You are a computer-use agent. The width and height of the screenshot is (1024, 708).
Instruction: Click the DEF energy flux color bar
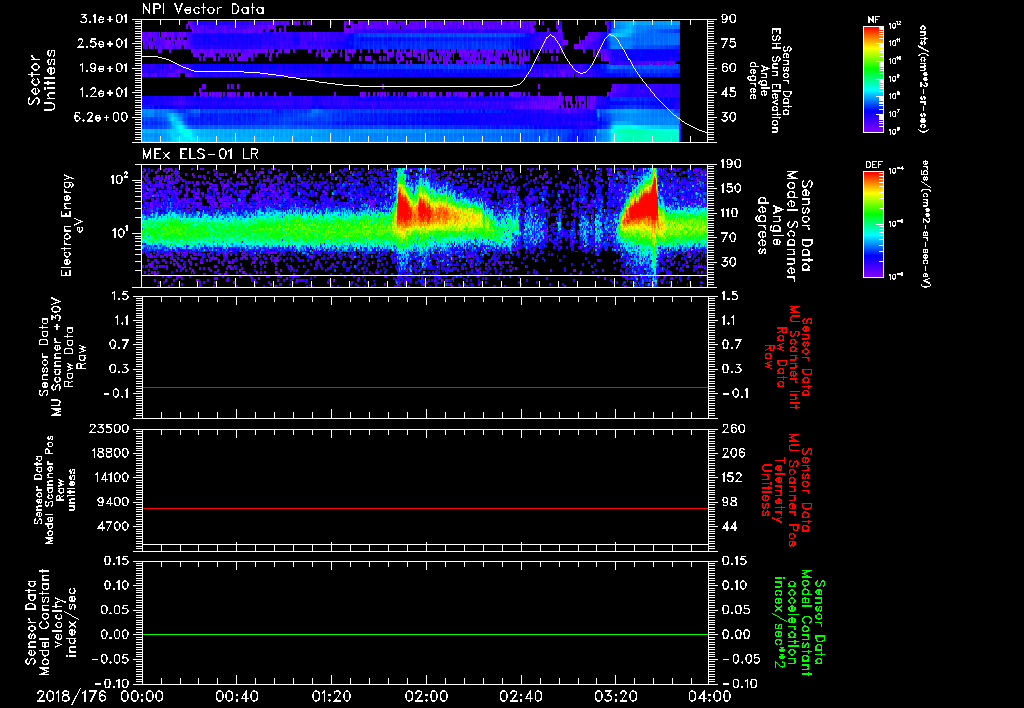click(874, 223)
